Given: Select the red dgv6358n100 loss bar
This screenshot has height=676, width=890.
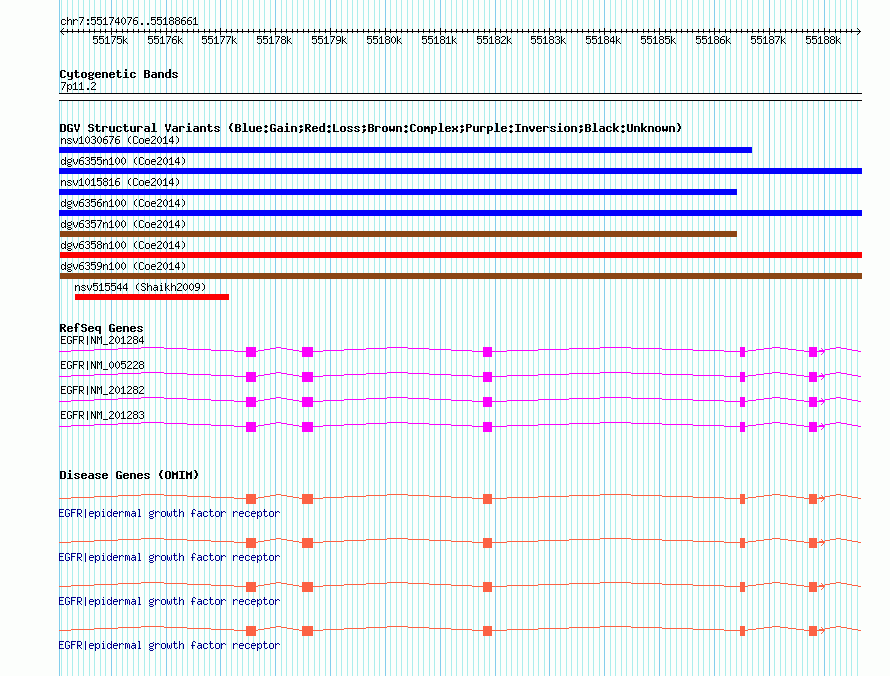Looking at the screenshot, I should [460, 255].
